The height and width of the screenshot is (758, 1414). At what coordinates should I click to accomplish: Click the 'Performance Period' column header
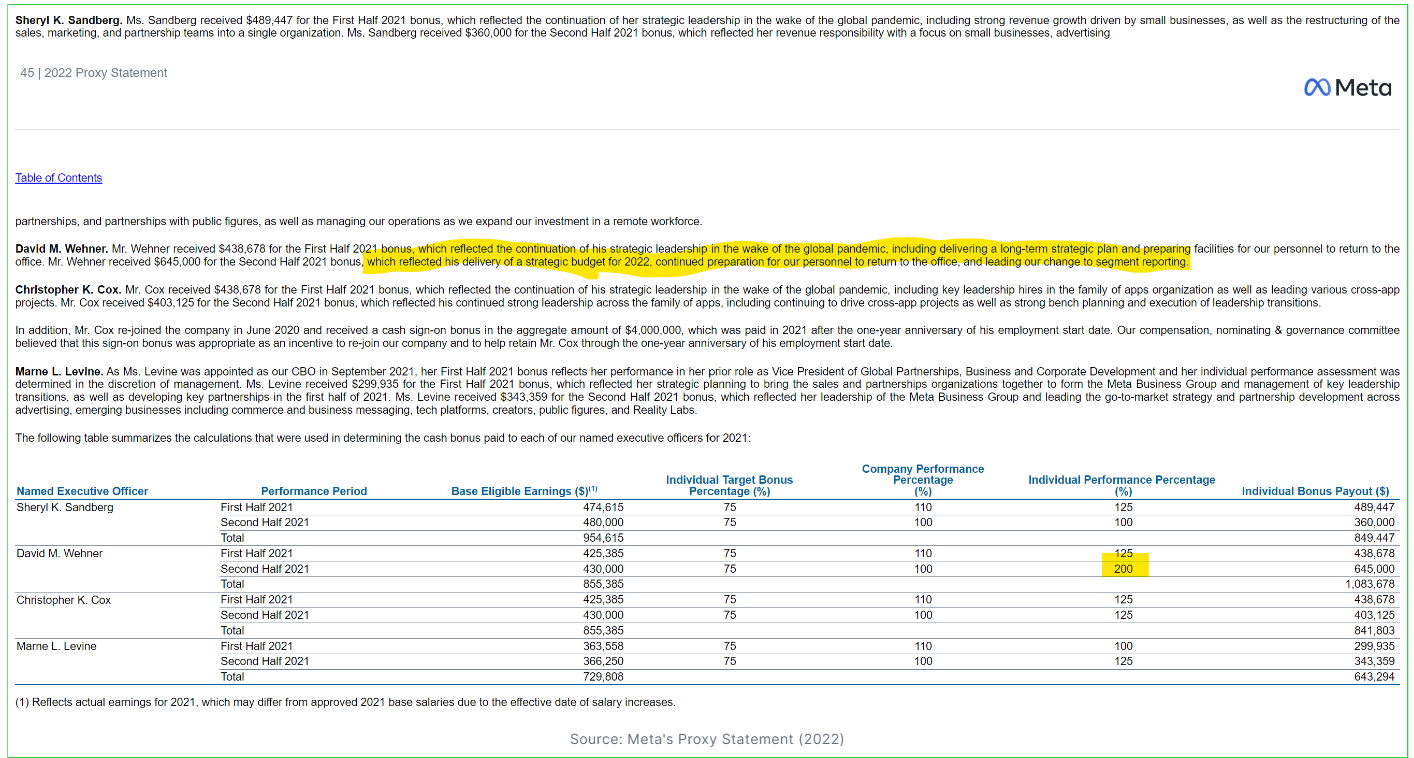tap(314, 491)
